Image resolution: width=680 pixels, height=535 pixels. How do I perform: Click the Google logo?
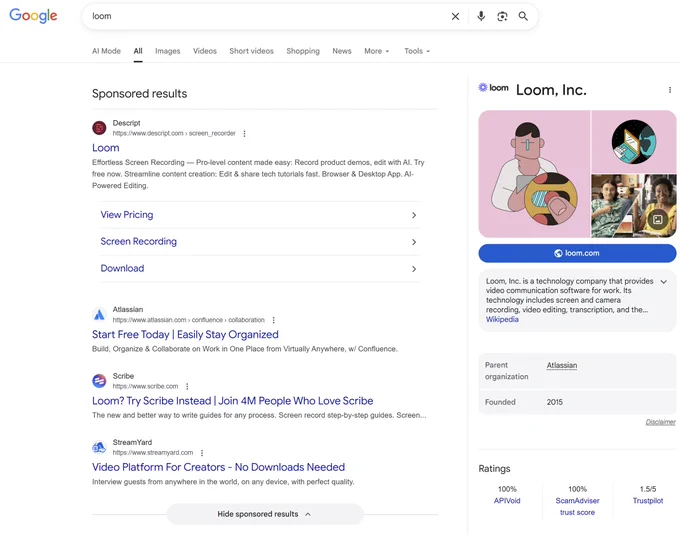point(33,16)
